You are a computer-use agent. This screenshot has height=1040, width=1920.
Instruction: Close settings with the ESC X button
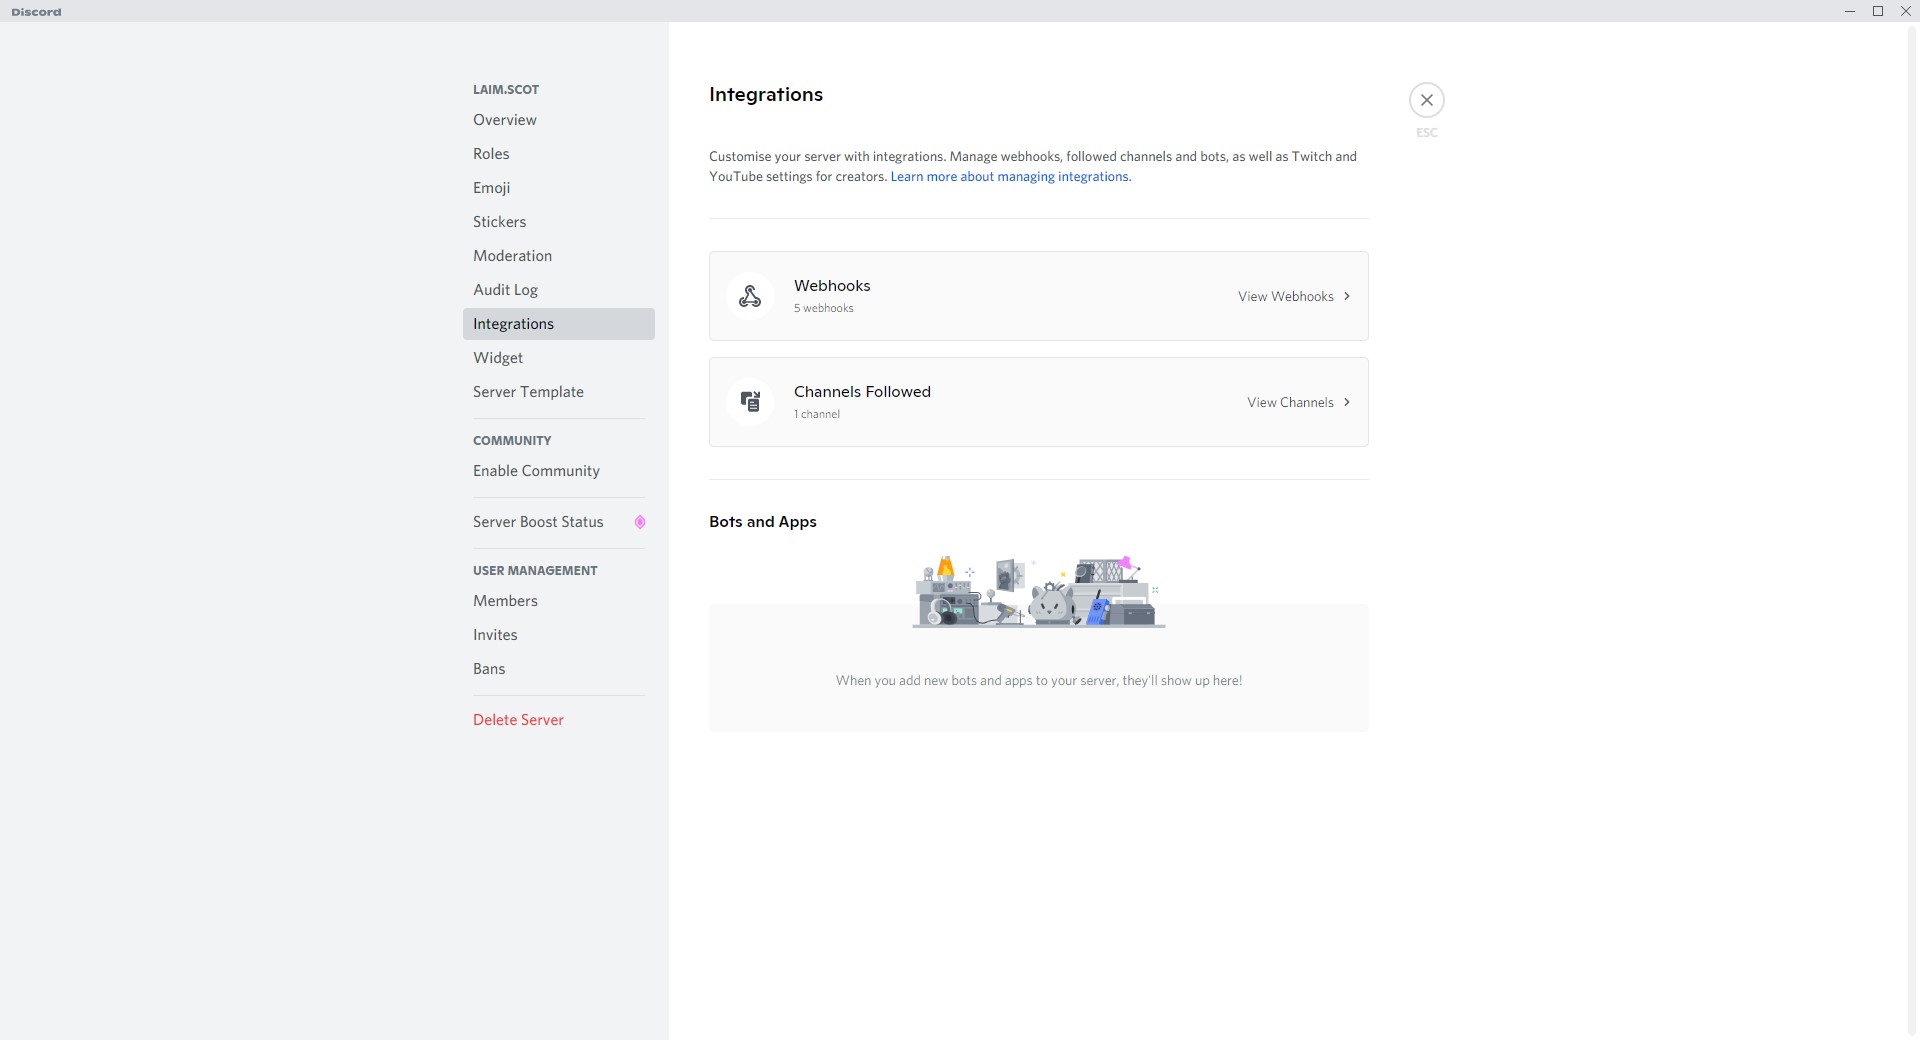click(1426, 100)
